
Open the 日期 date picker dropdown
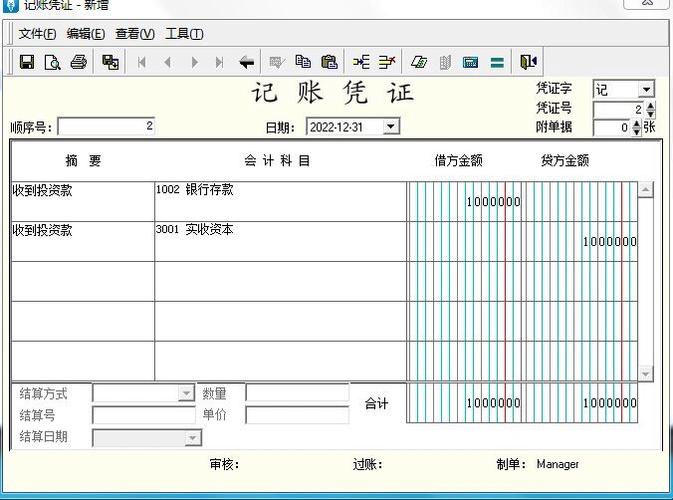[391, 127]
